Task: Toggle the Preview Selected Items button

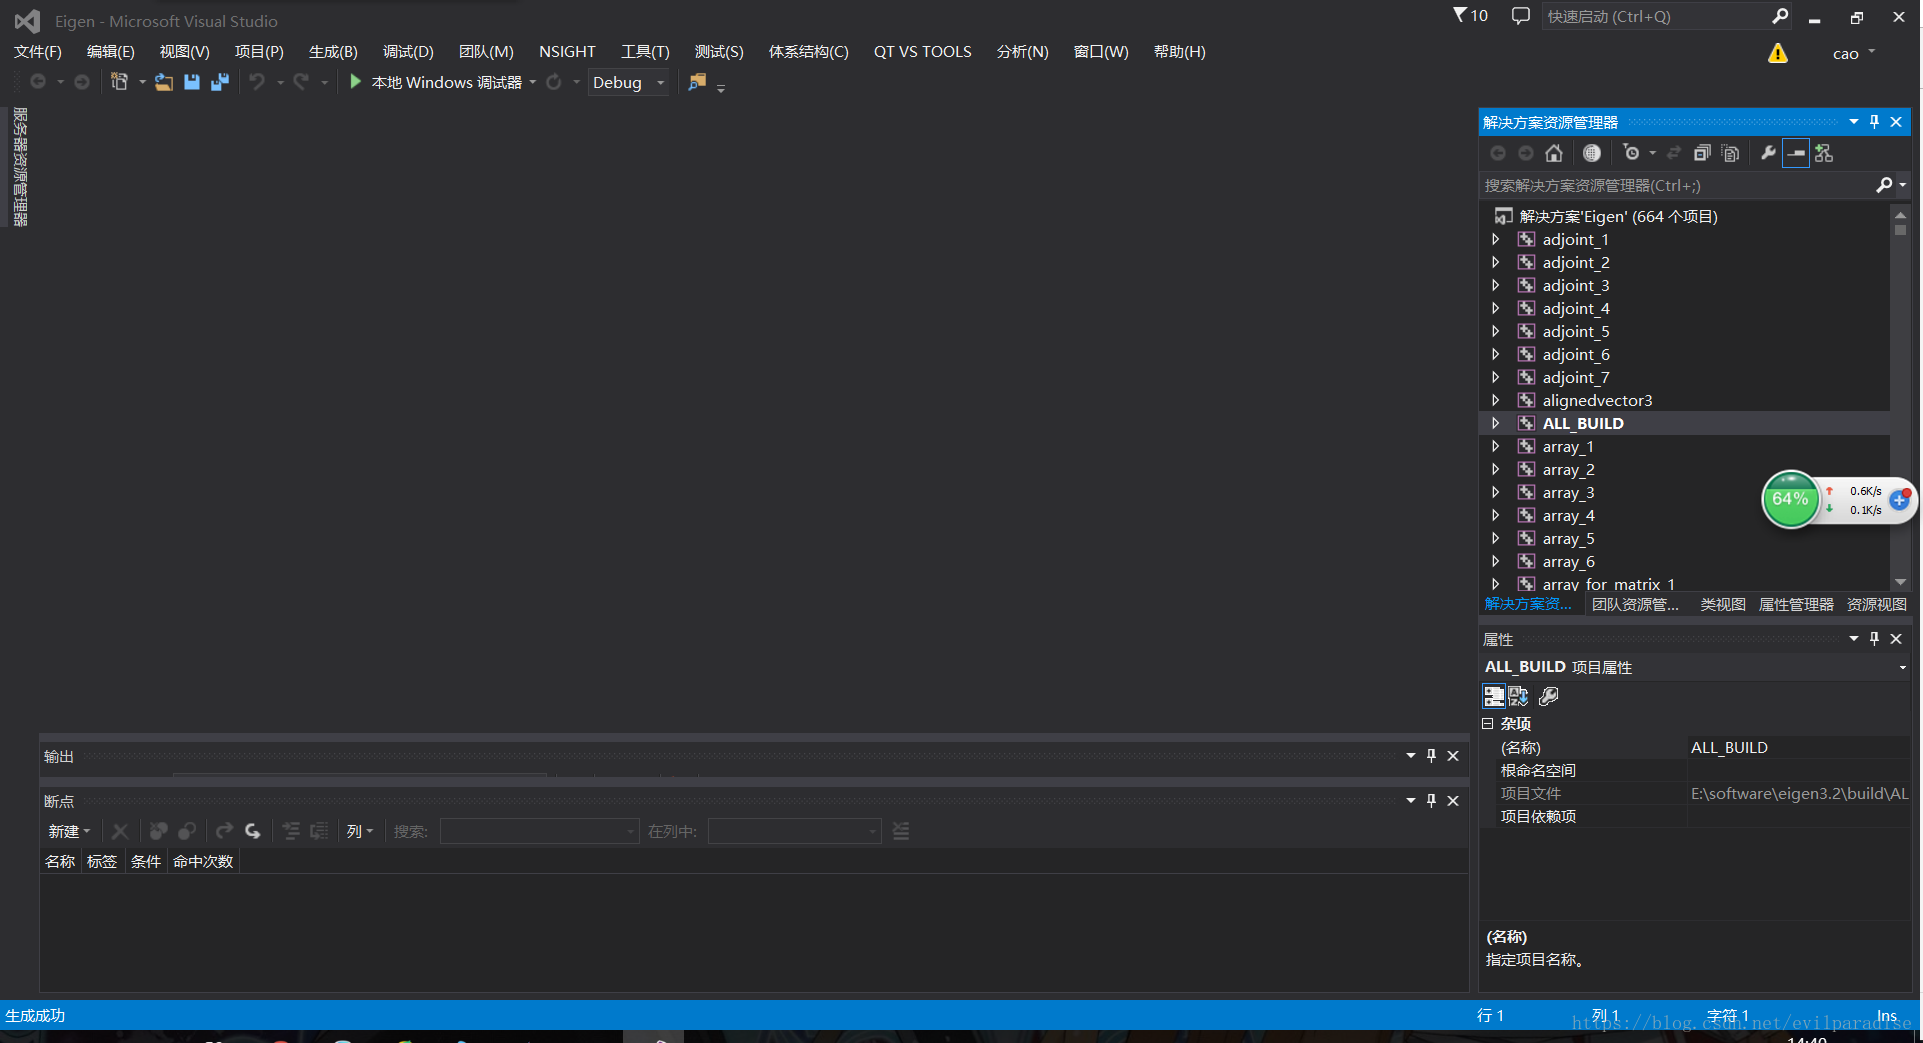Action: tap(1797, 153)
